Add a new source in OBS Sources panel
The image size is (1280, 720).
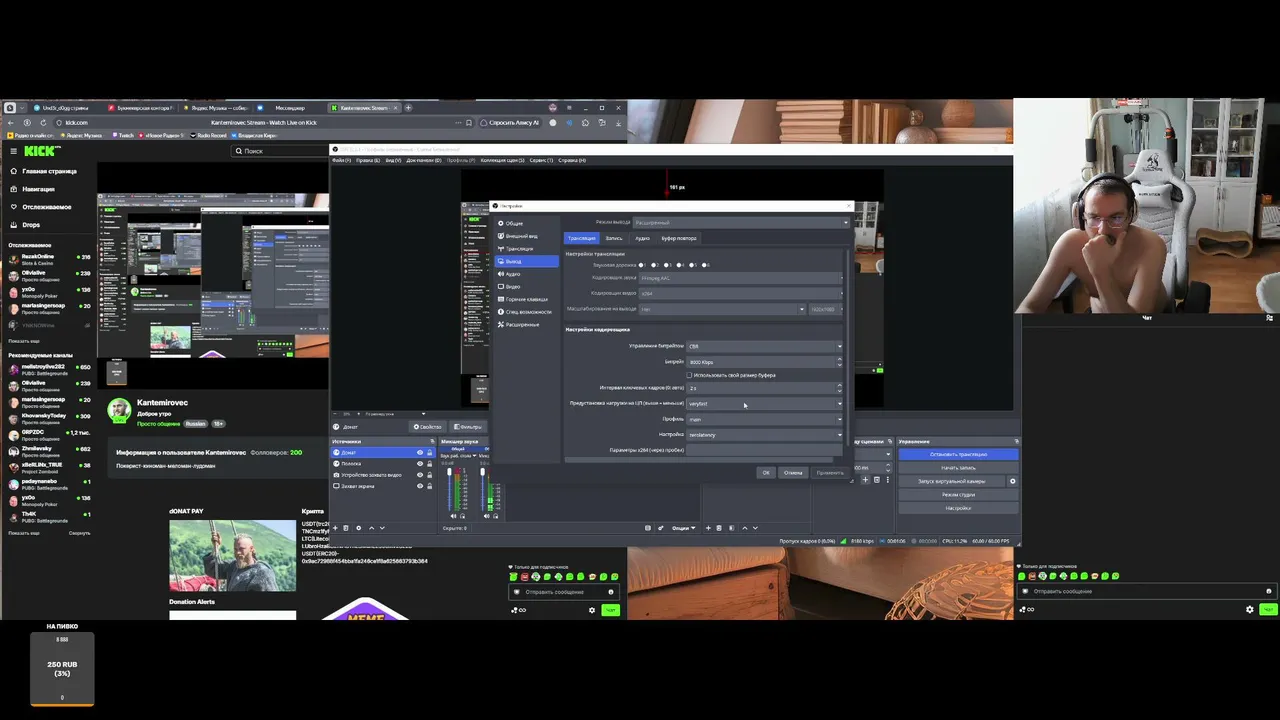pyautogui.click(x=336, y=528)
